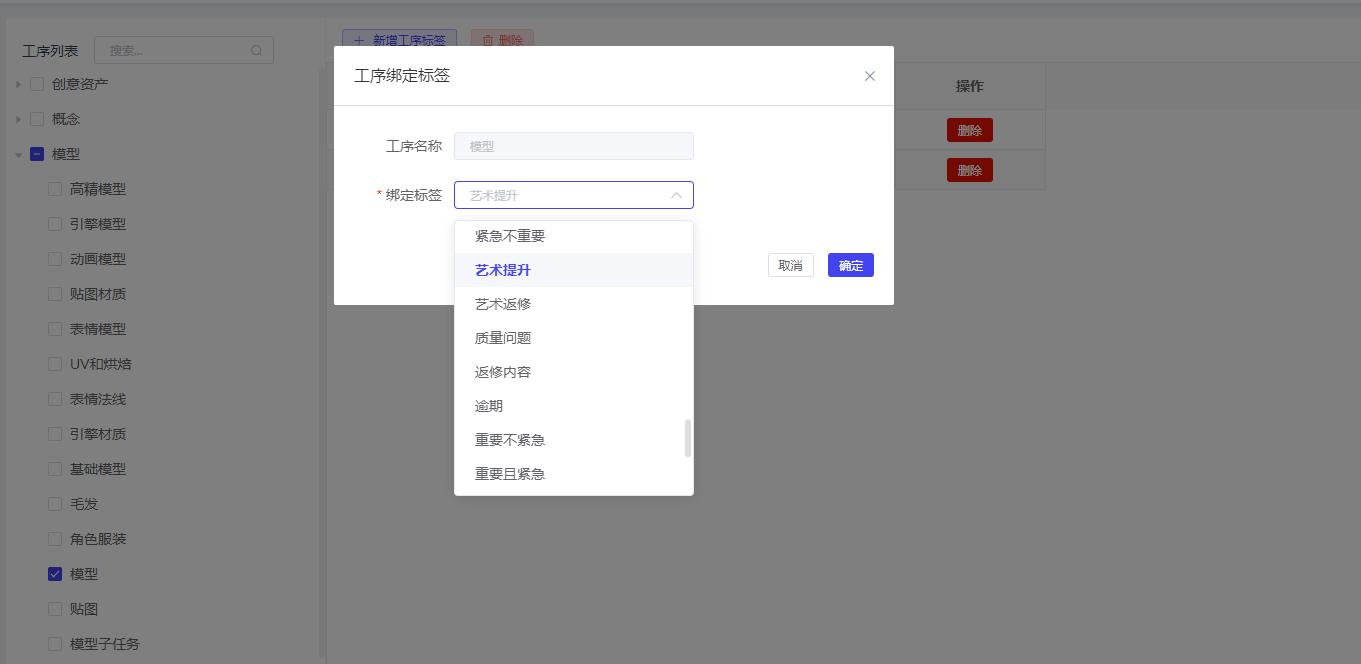Check the 引擎模型 checkbox
Image resolution: width=1361 pixels, height=664 pixels.
tap(55, 224)
